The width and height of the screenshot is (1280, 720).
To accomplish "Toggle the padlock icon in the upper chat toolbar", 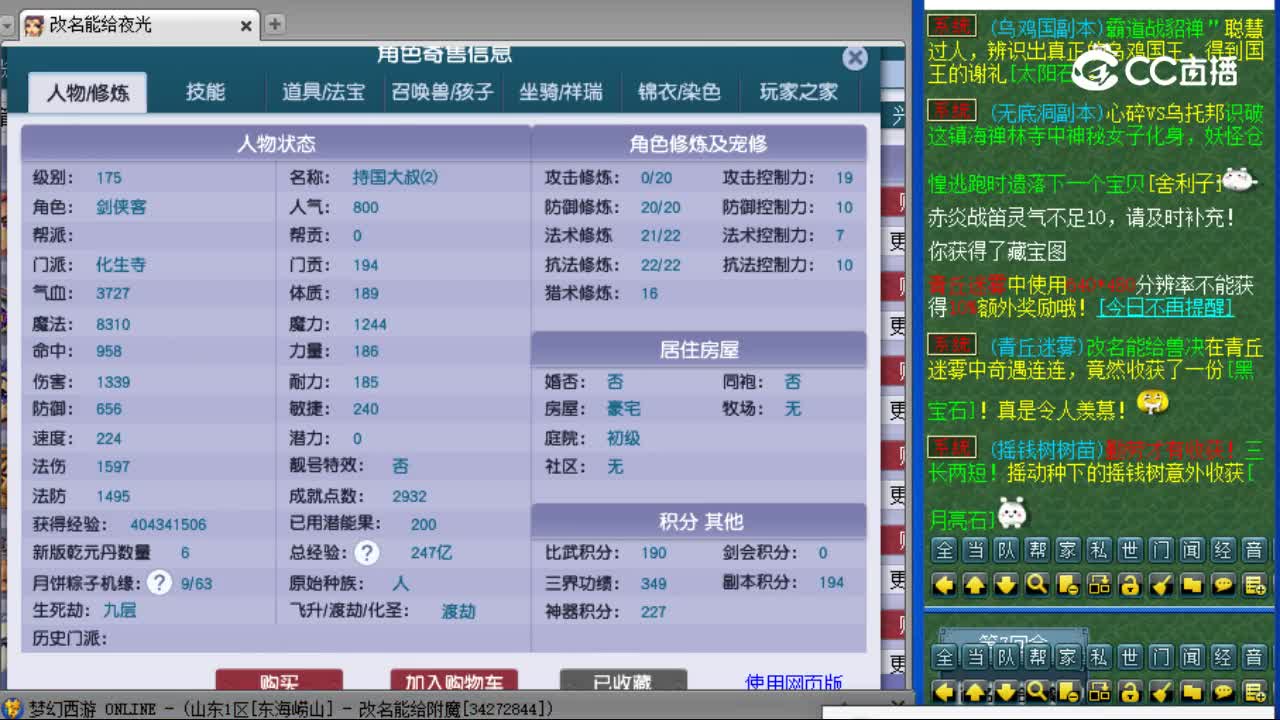I will click(x=1130, y=585).
